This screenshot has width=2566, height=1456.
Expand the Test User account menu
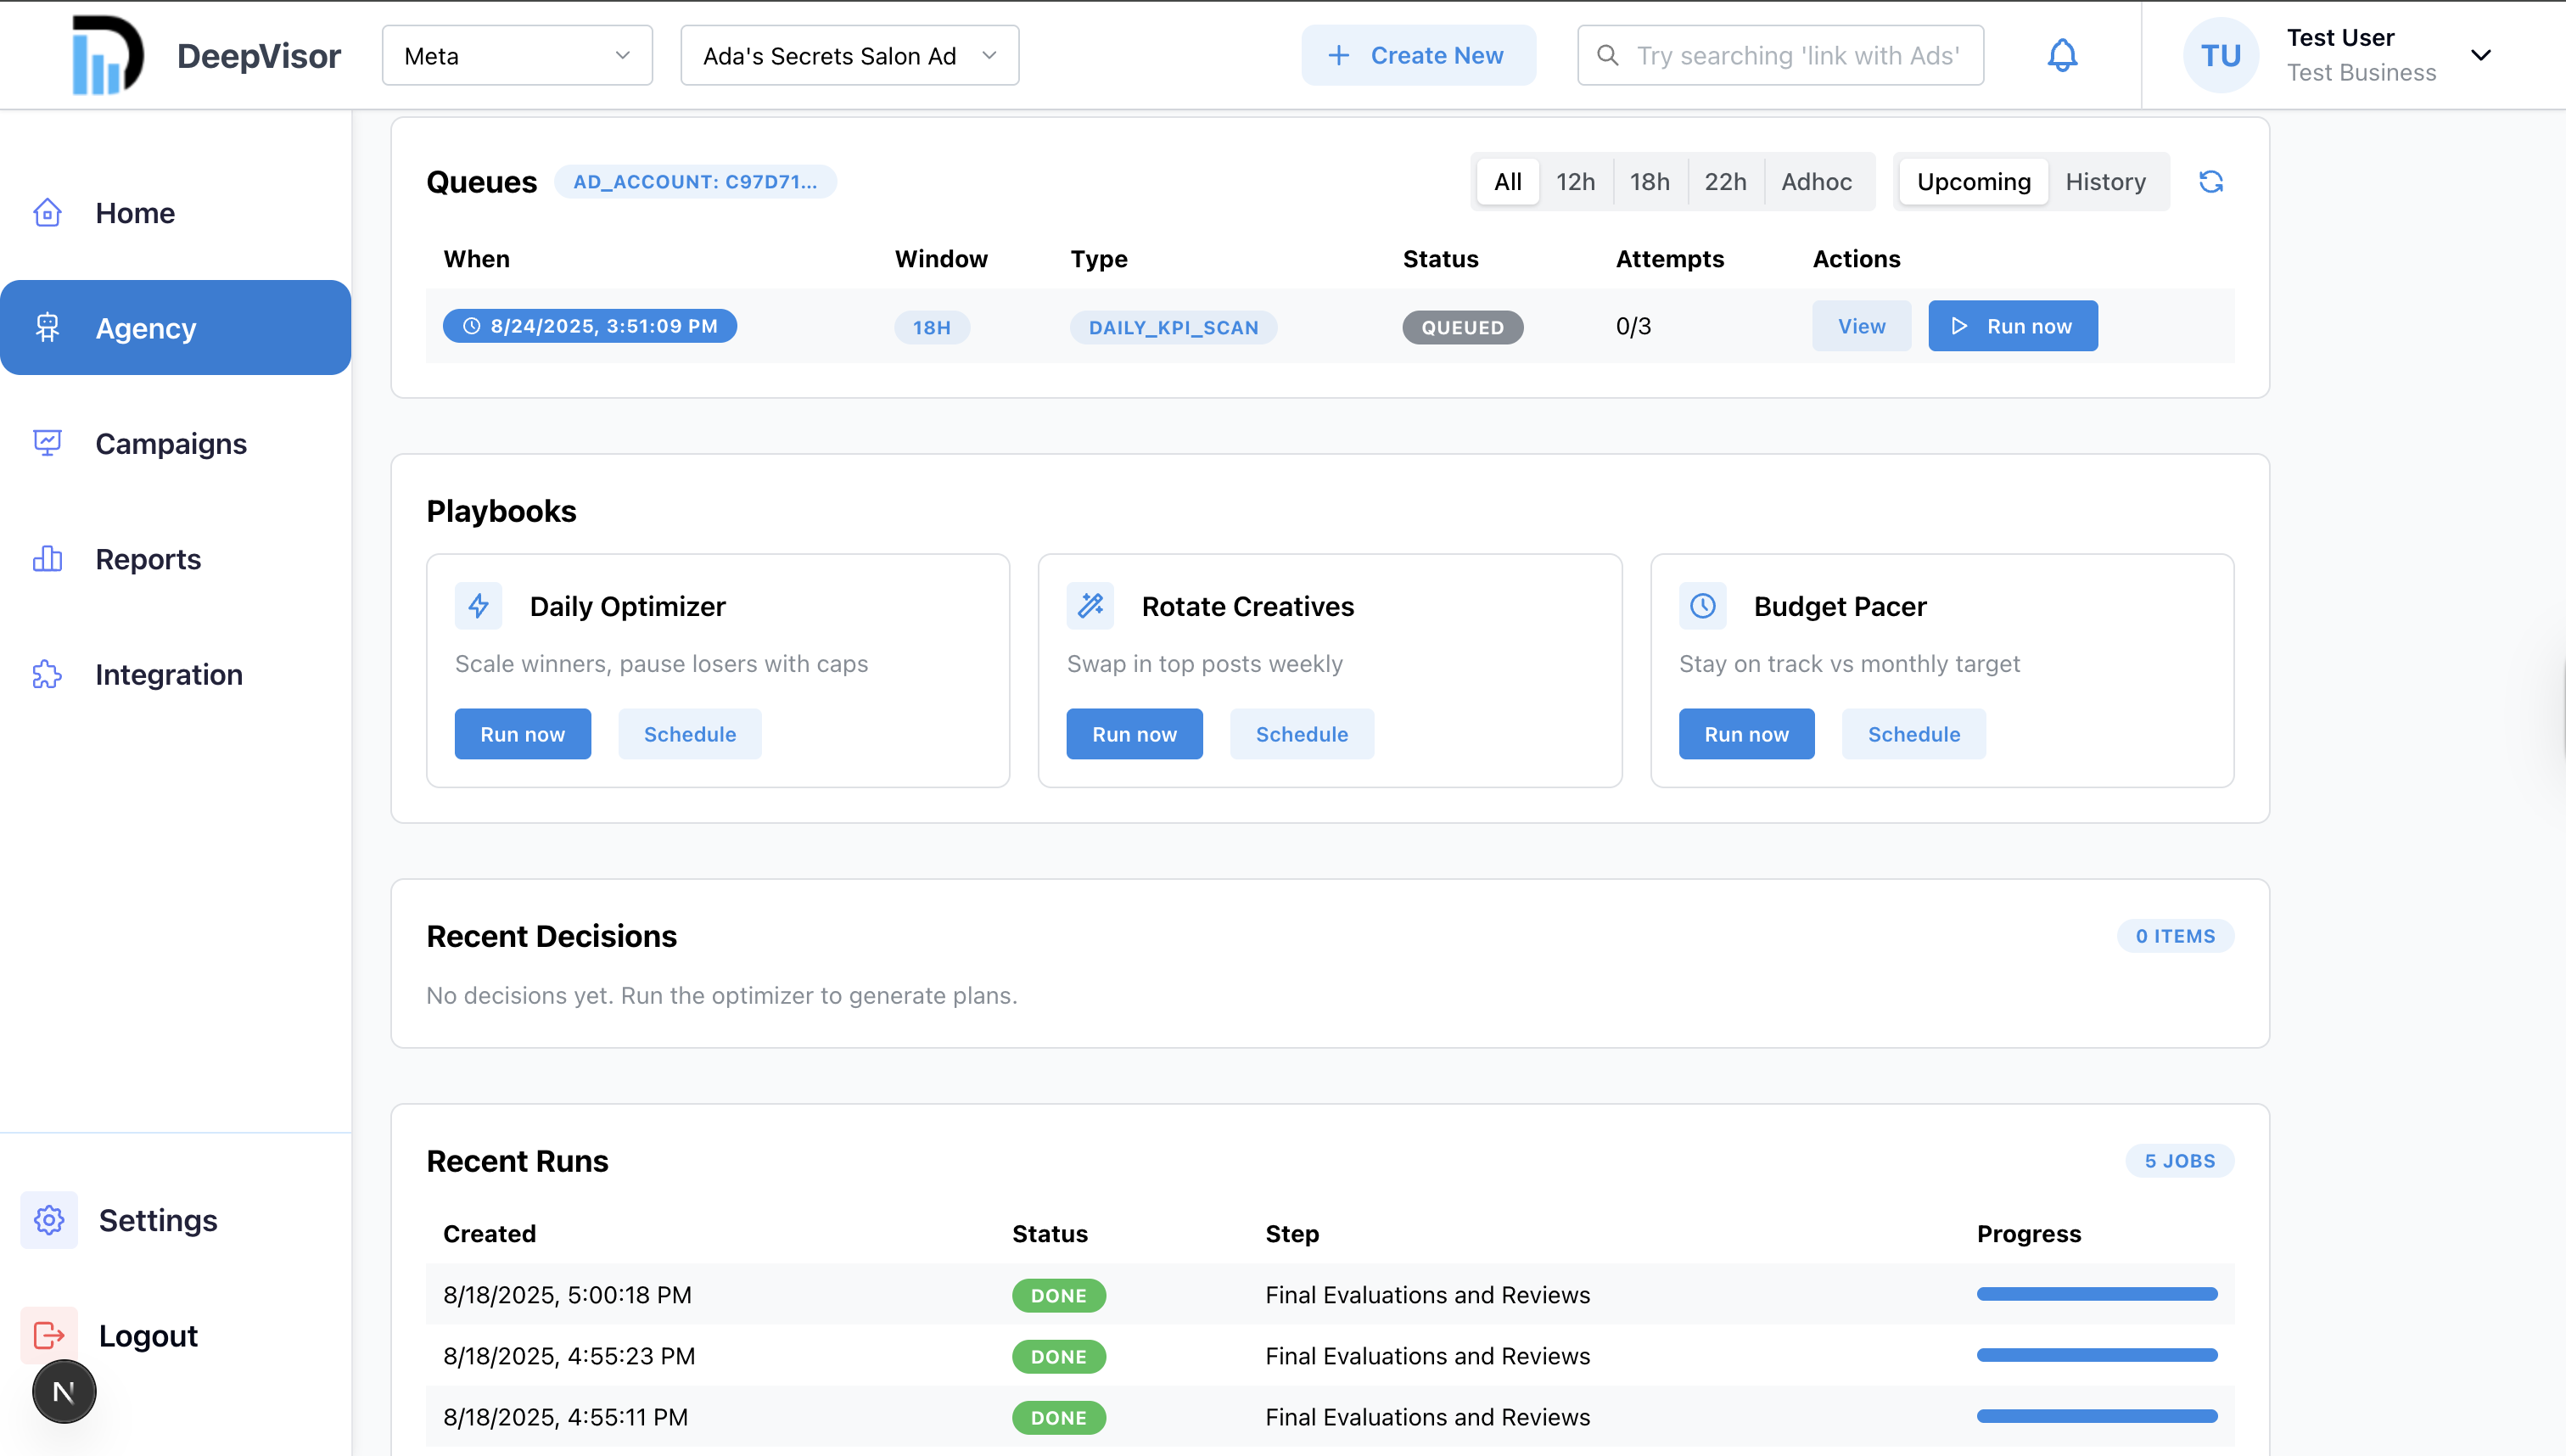tap(2480, 55)
